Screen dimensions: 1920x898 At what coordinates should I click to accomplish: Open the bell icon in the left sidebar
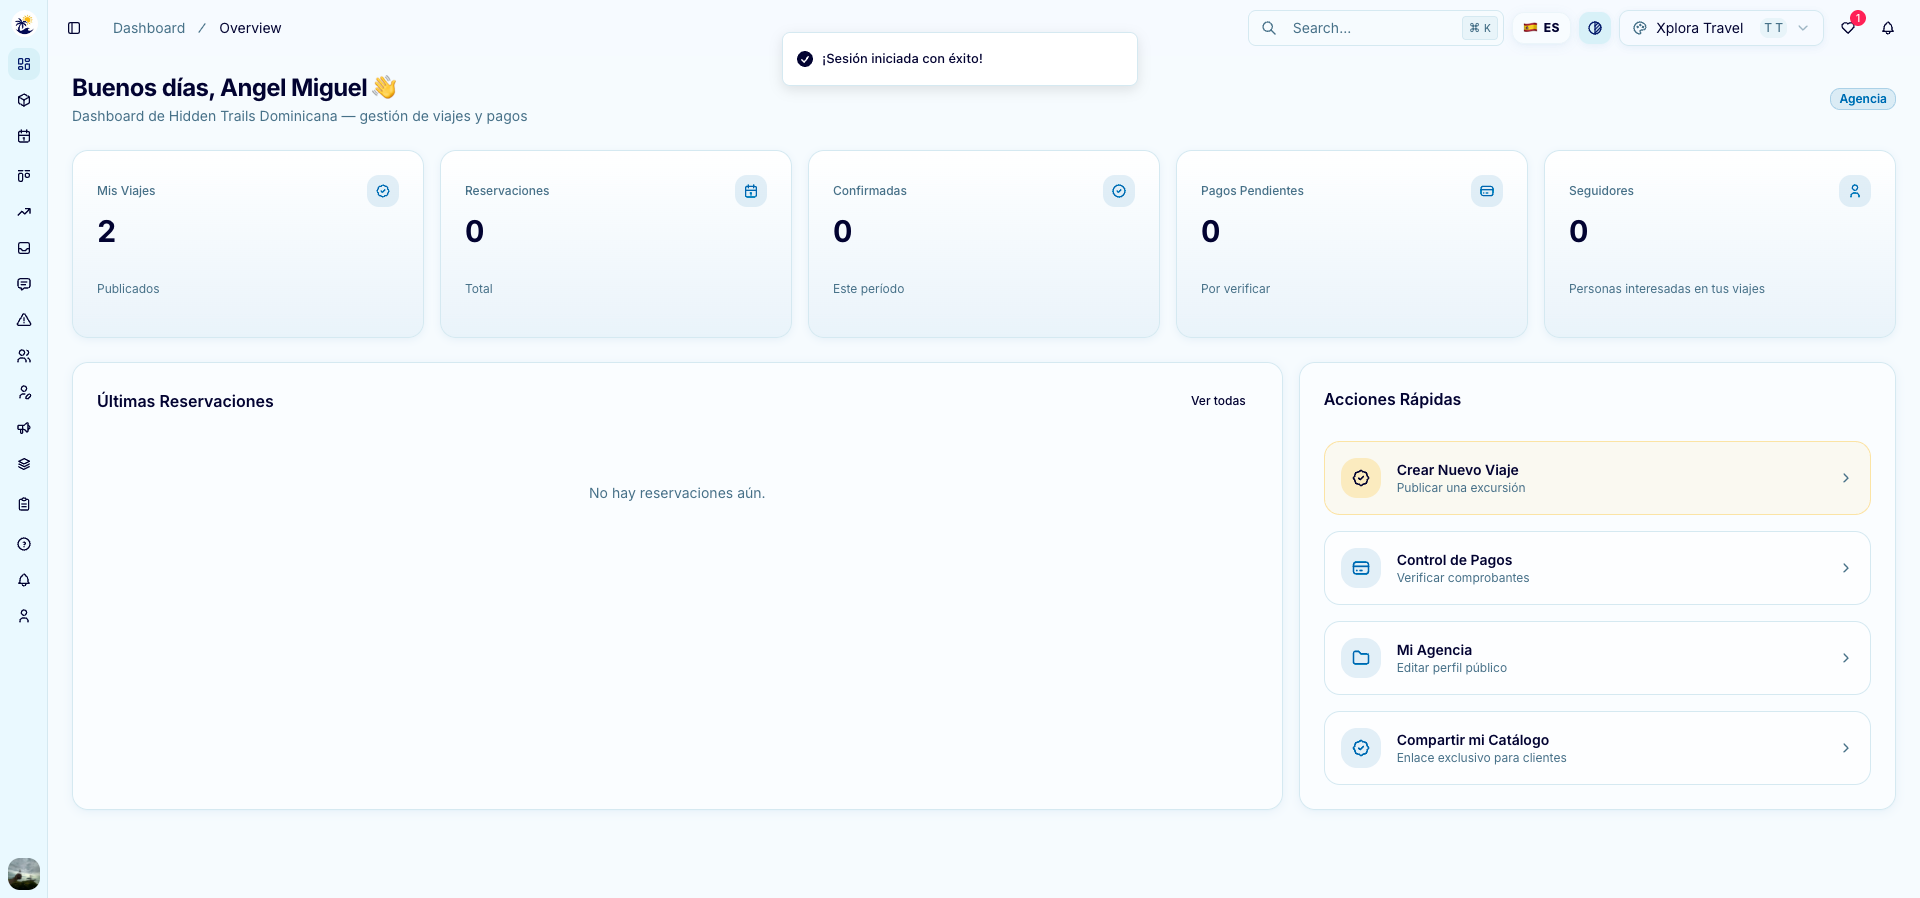pyautogui.click(x=24, y=580)
